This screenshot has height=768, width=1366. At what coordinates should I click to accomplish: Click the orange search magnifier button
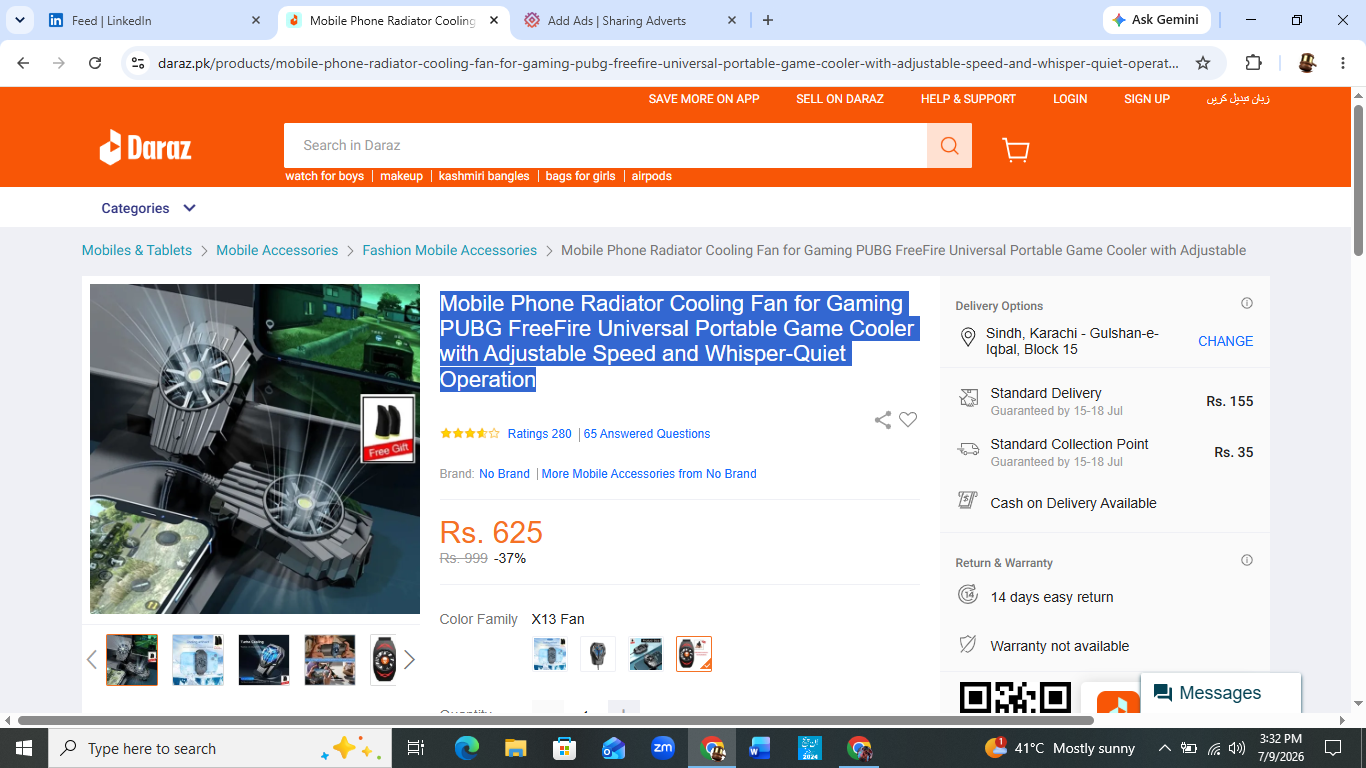click(949, 146)
